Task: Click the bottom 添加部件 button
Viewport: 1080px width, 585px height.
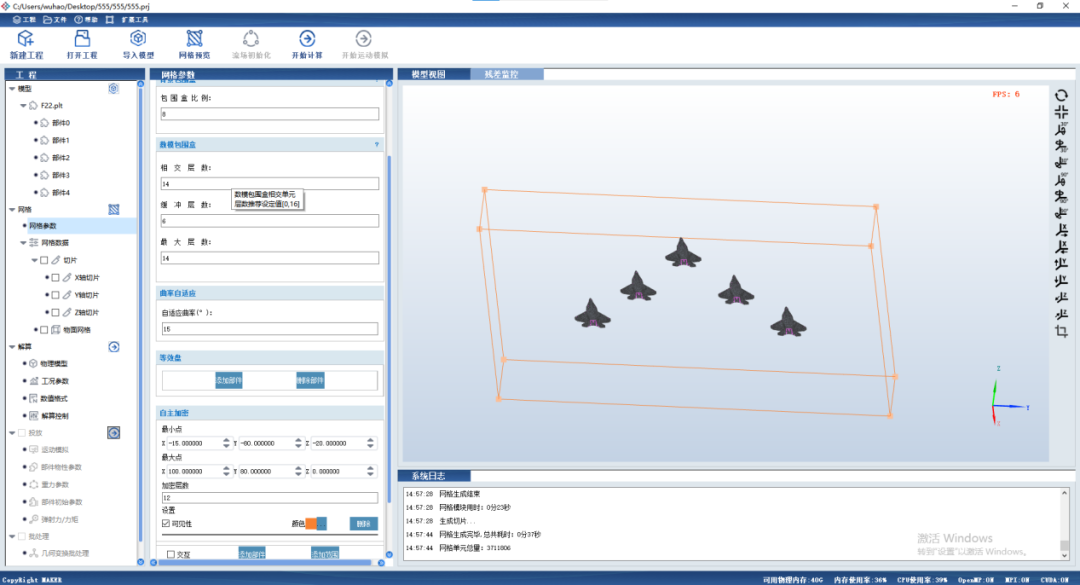Action: tap(251, 554)
